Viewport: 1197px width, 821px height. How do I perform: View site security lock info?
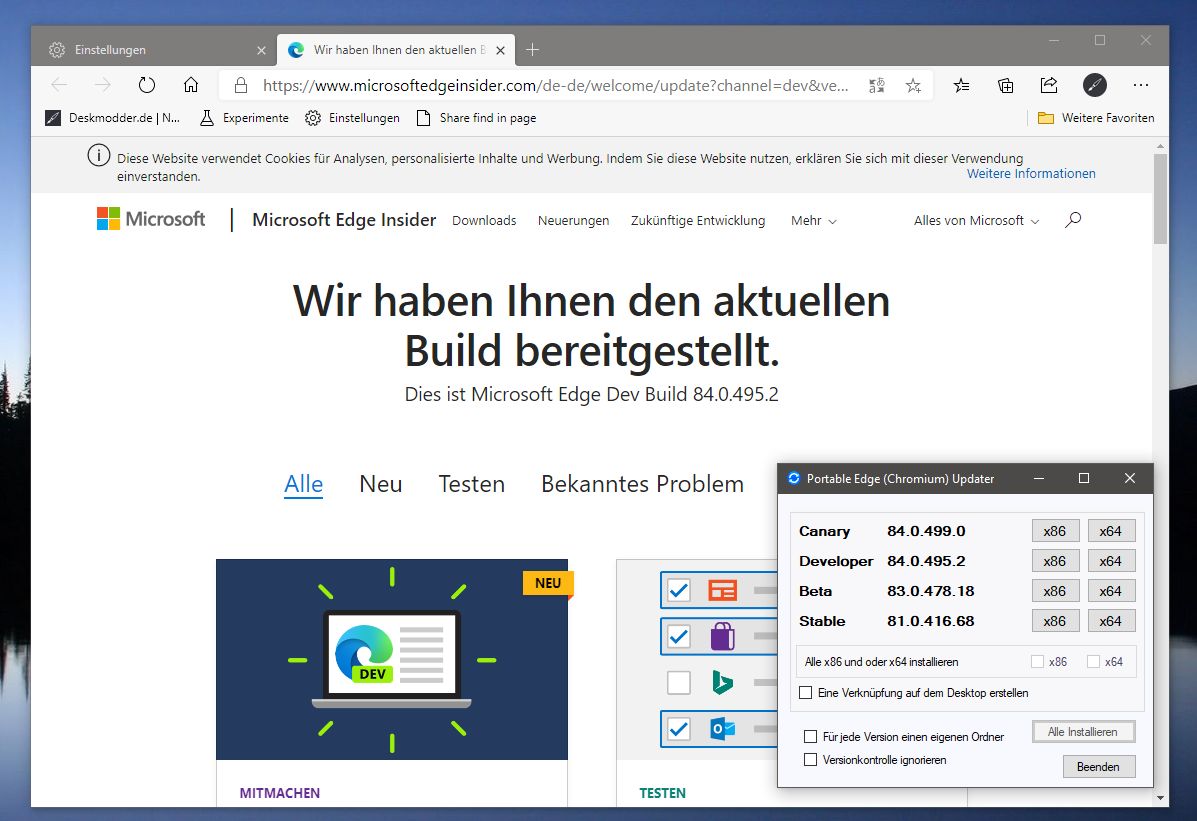[240, 86]
